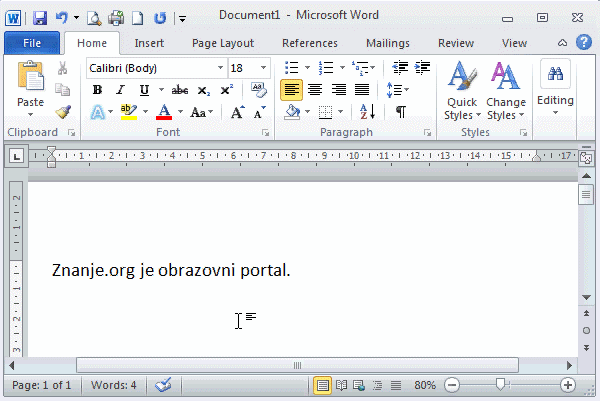Click the Grow Font icon
The image size is (600, 401).
[x=237, y=113]
